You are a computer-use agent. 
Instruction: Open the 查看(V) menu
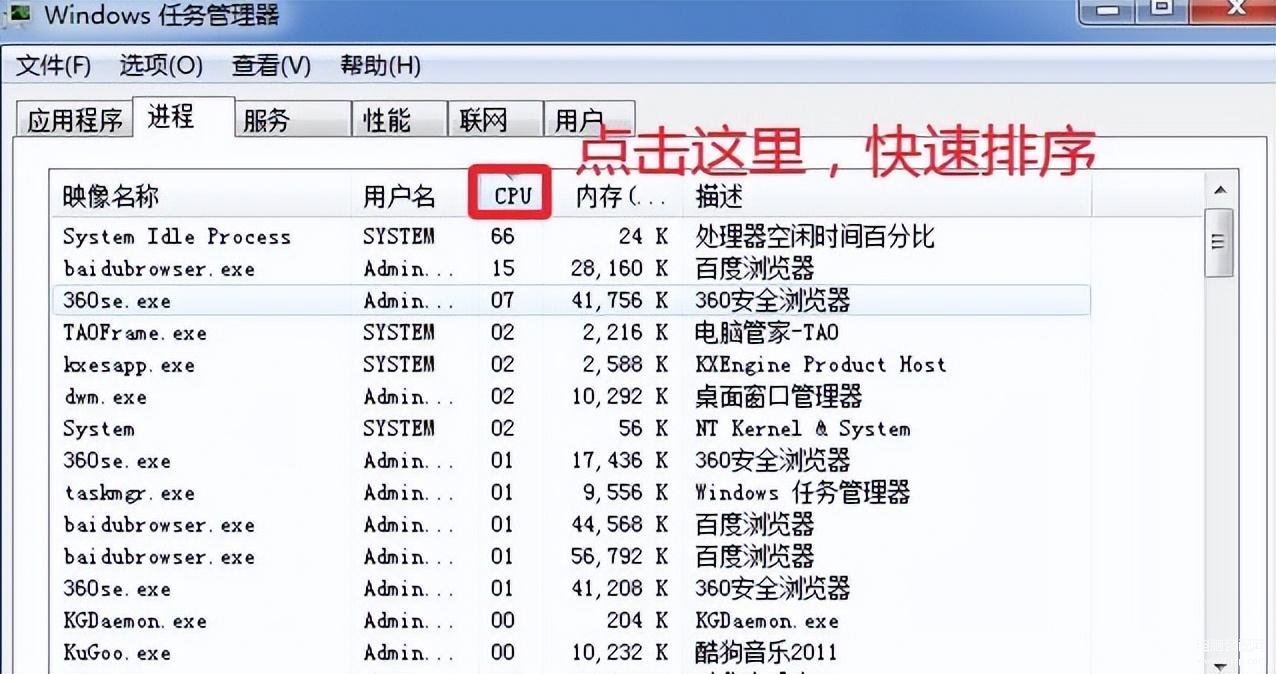(271, 67)
